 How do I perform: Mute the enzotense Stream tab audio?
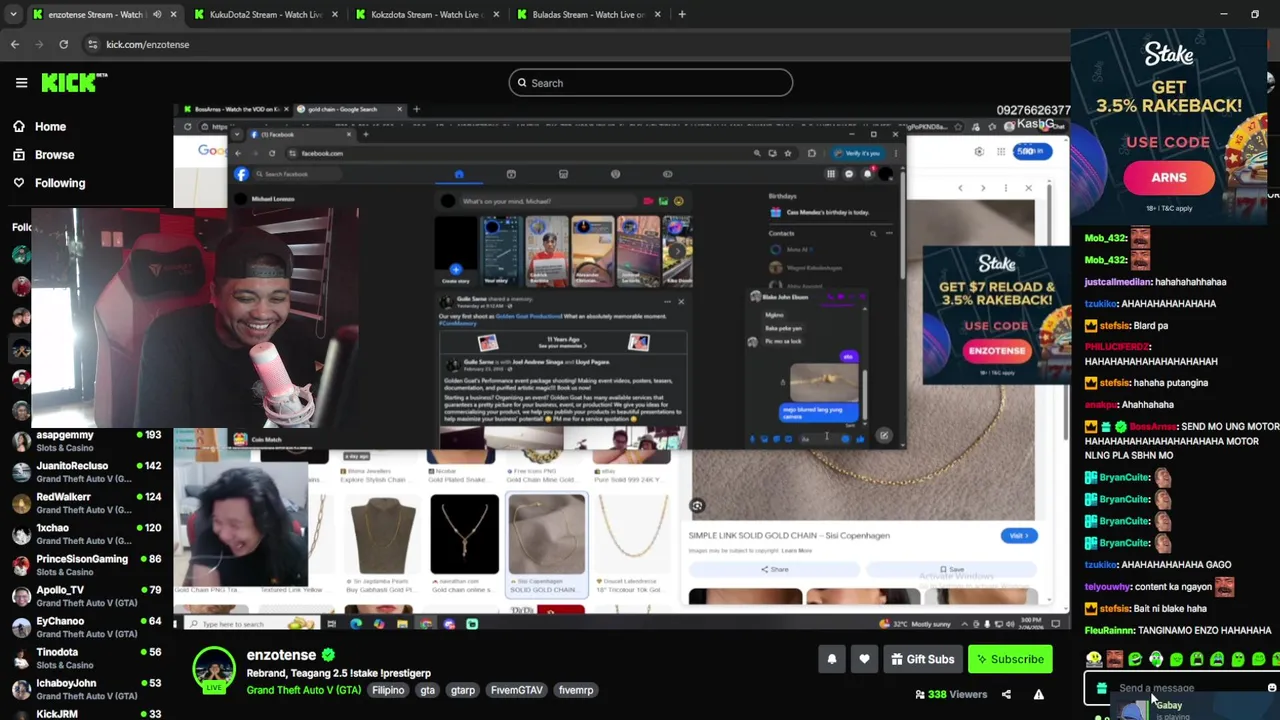pyautogui.click(x=157, y=15)
